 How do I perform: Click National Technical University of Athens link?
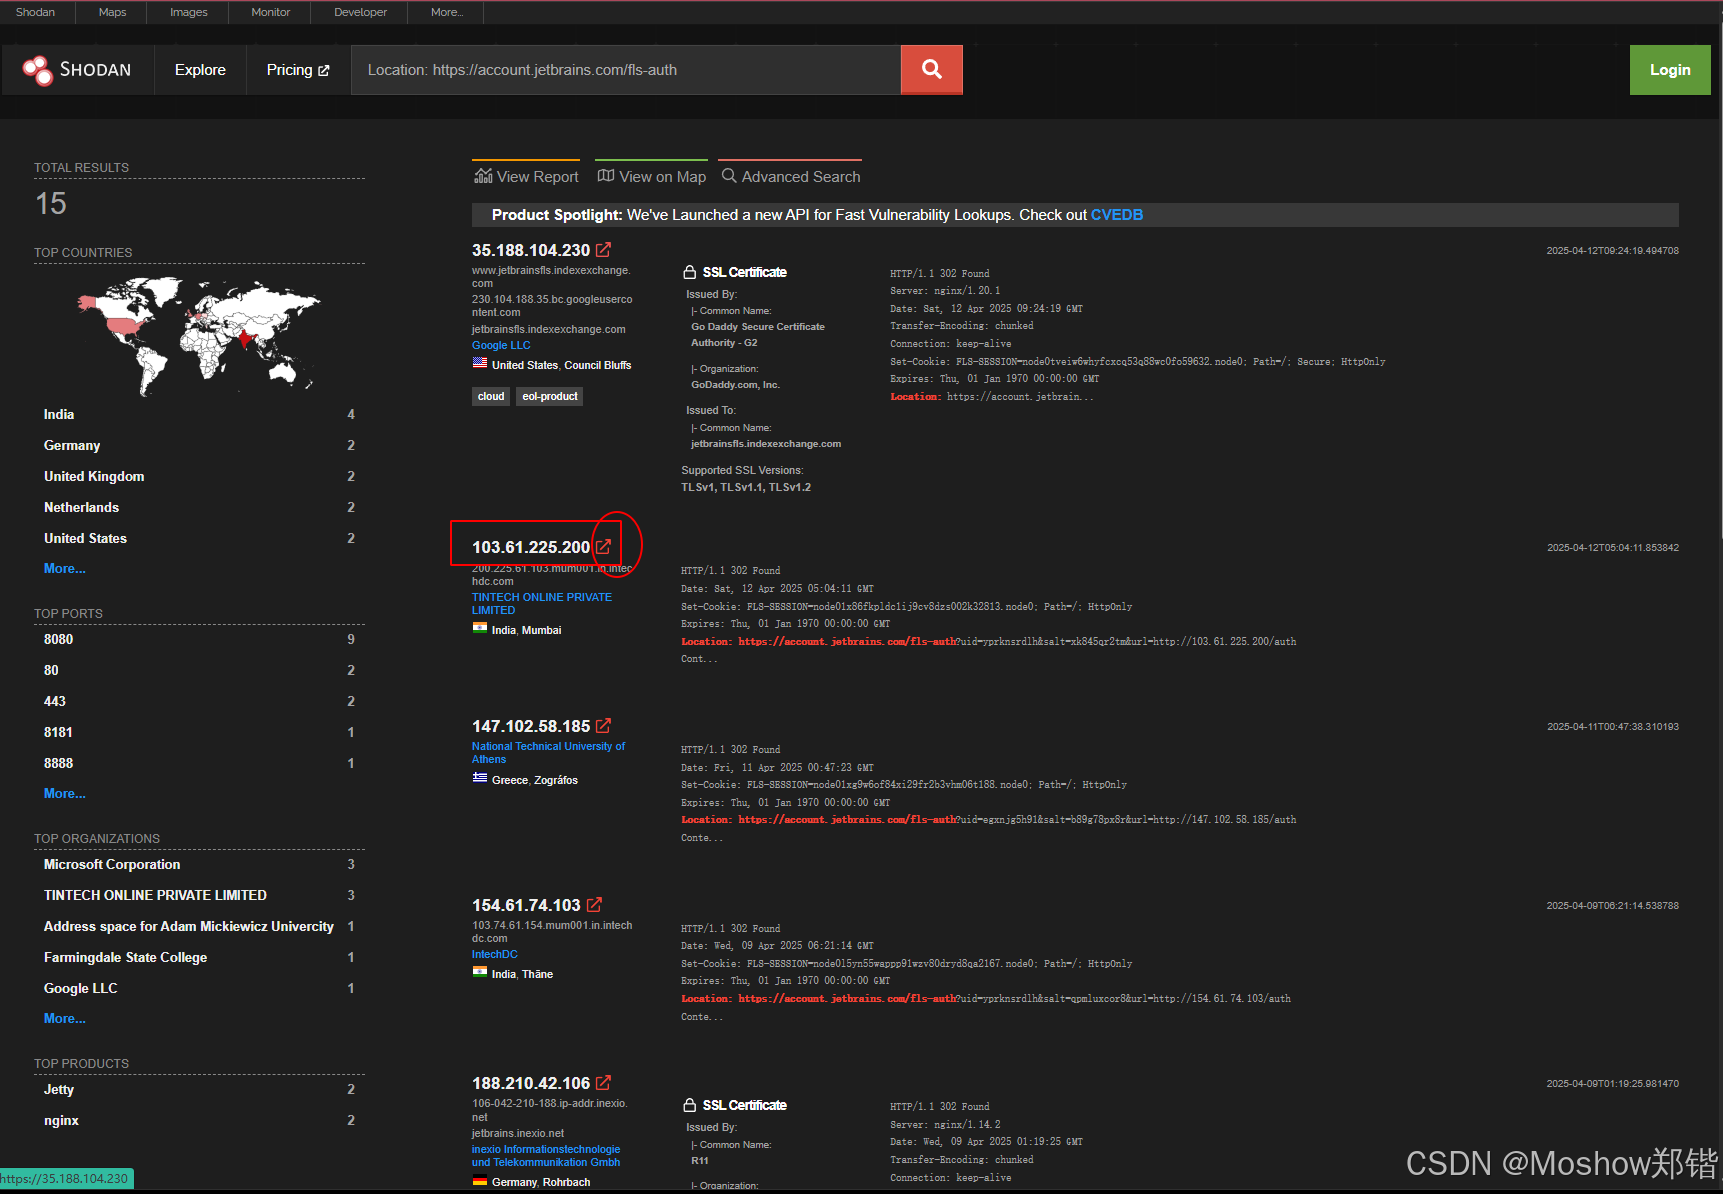coord(548,752)
